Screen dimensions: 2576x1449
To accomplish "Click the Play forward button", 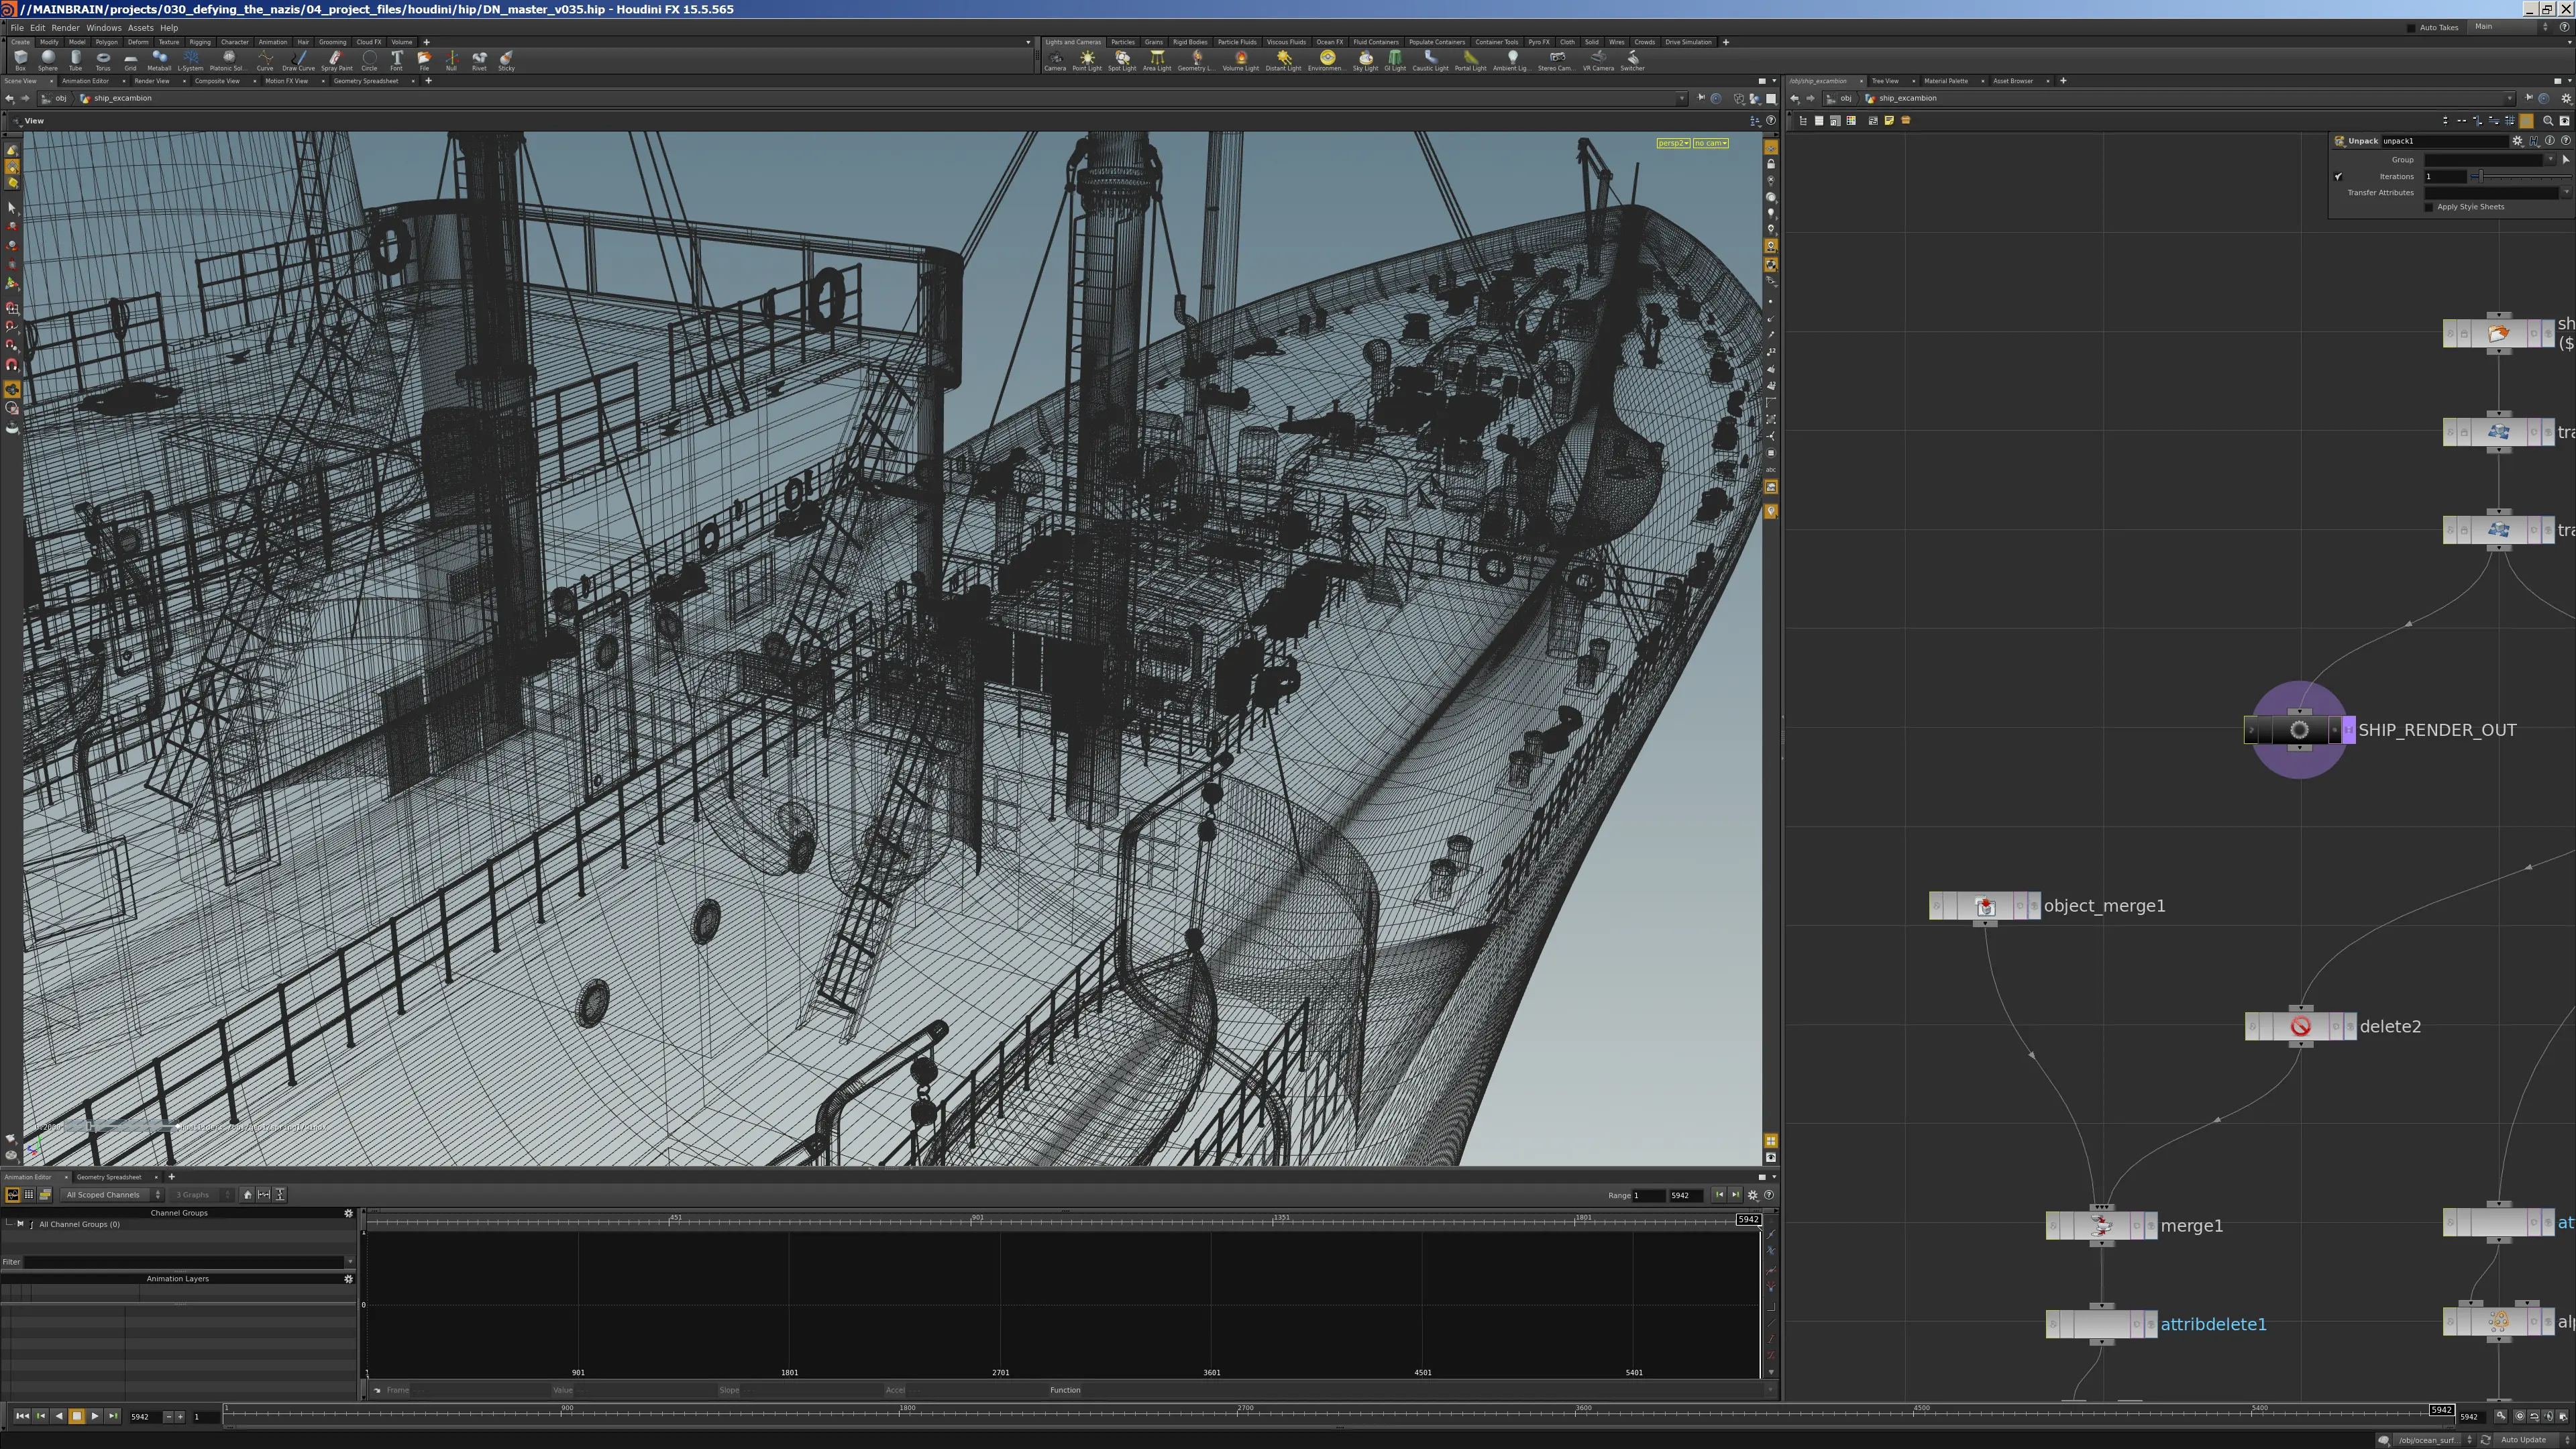I will coord(94,1416).
